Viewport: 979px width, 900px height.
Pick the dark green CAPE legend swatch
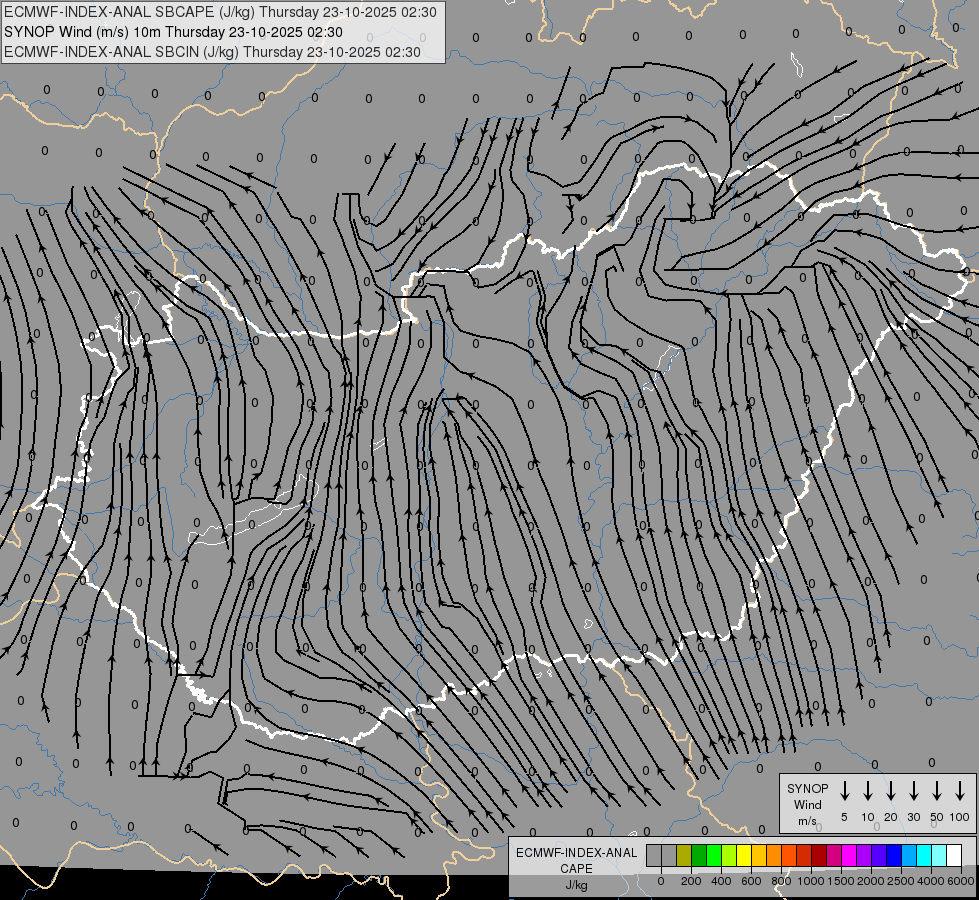pos(699,855)
